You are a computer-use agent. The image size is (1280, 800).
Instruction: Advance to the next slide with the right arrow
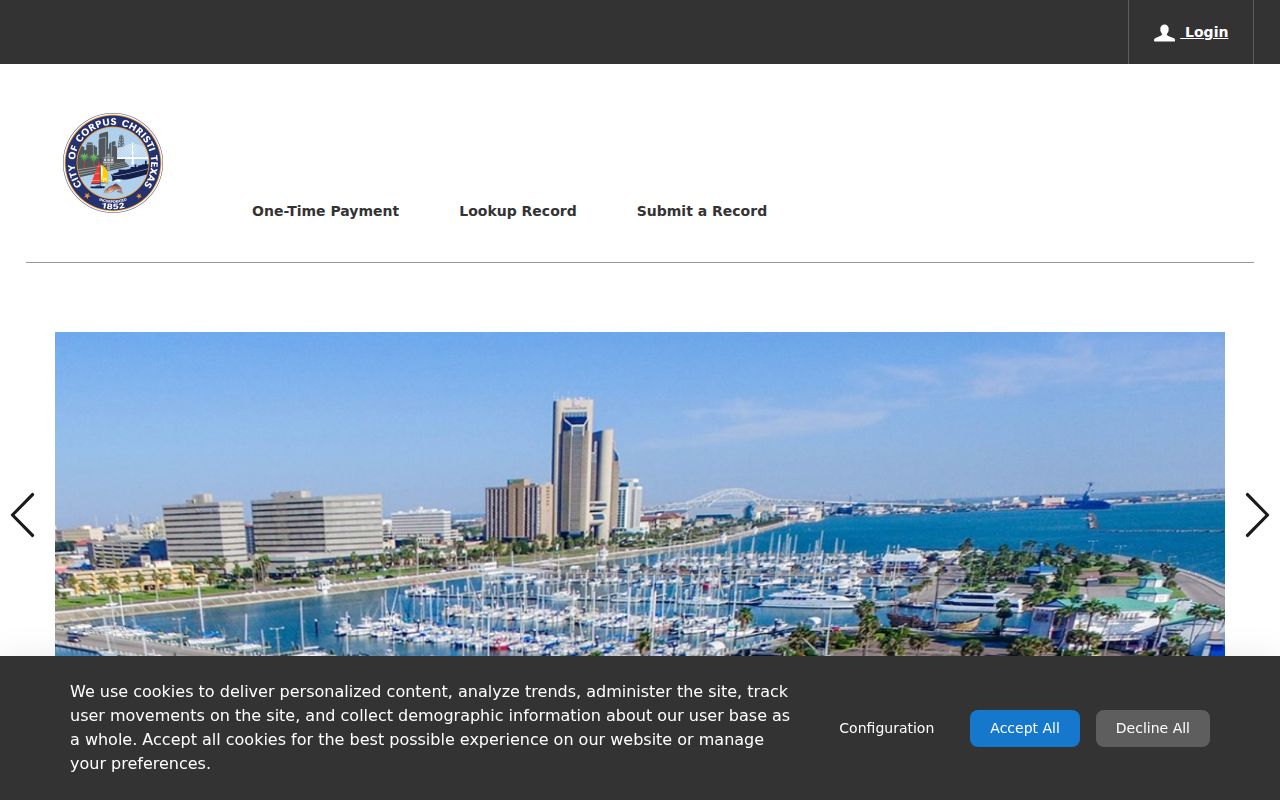pyautogui.click(x=1257, y=515)
